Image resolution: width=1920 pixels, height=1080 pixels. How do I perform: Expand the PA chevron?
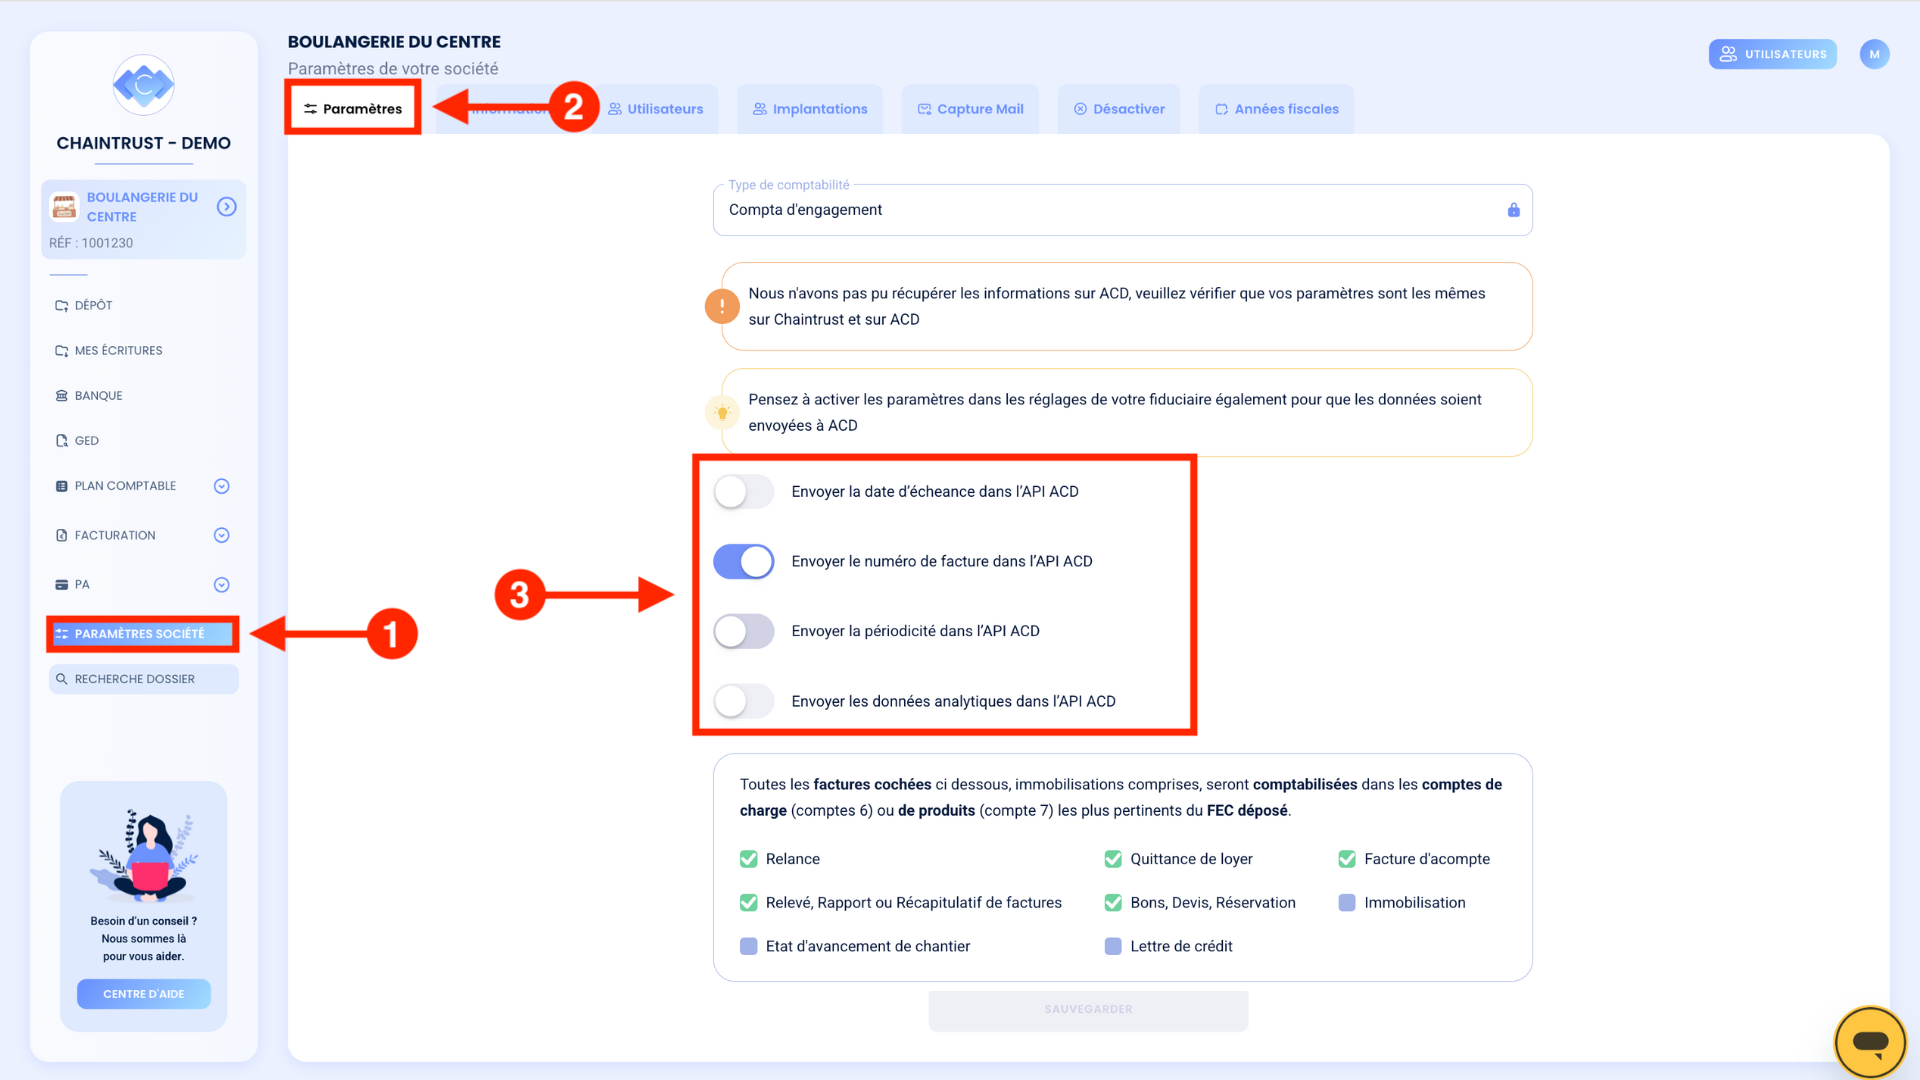[222, 584]
